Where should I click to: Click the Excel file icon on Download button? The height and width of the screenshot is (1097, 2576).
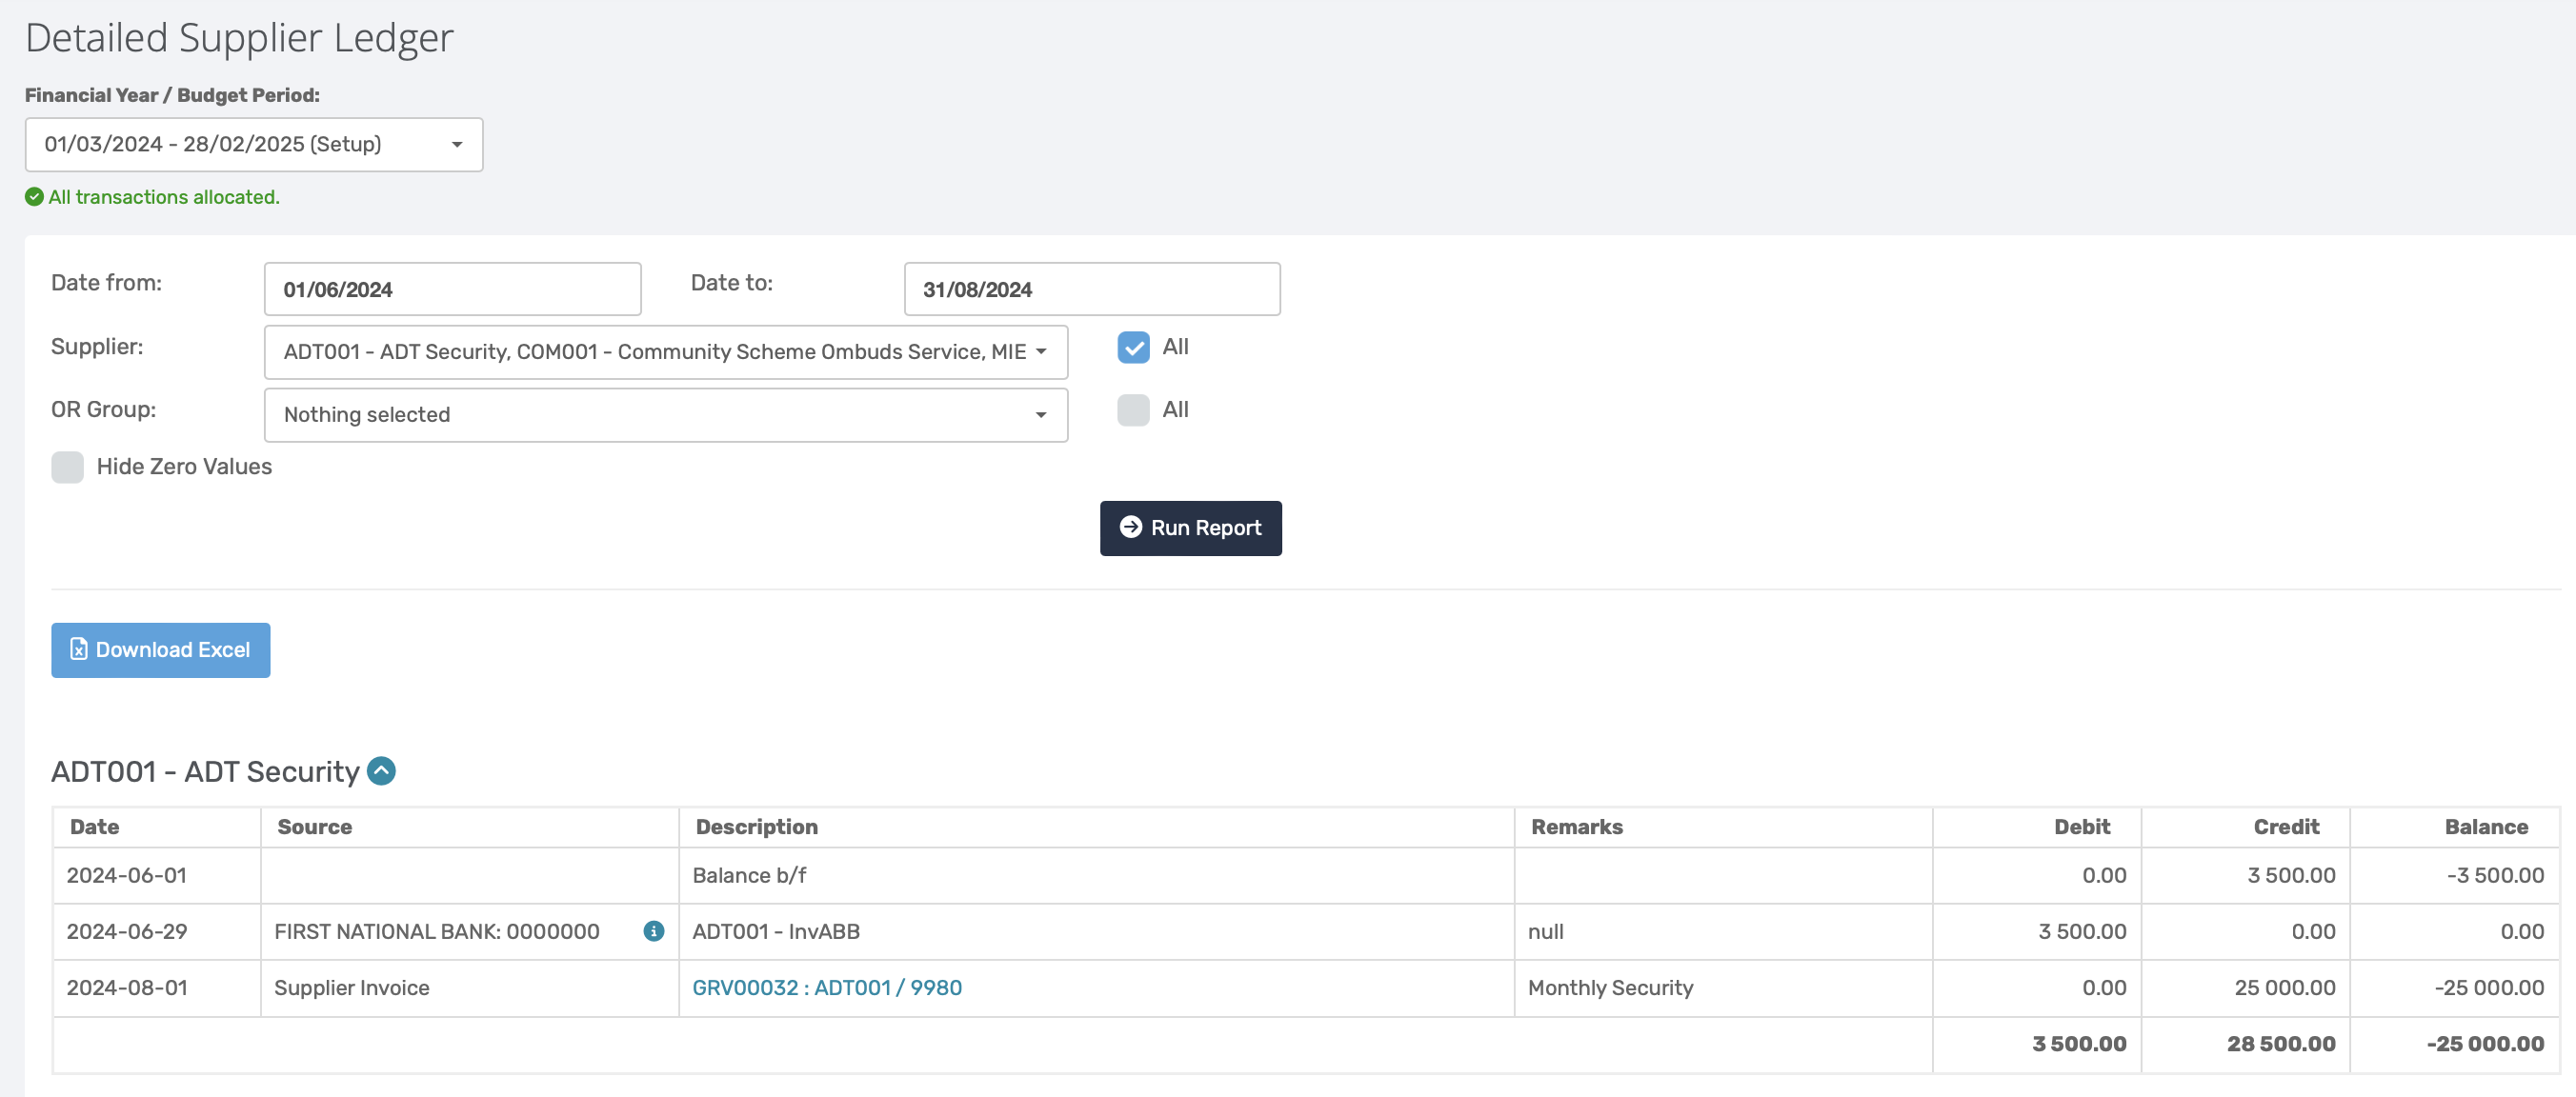78,649
